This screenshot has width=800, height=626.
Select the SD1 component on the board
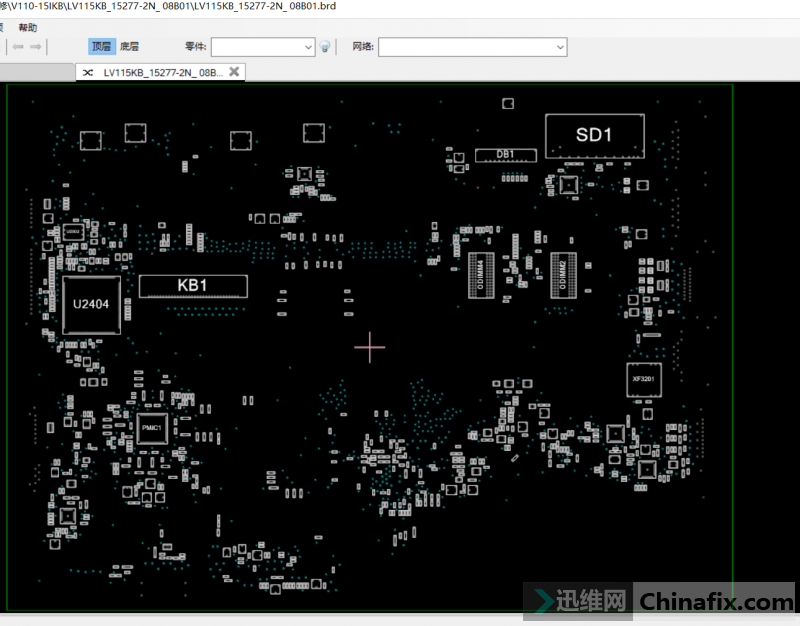coord(594,135)
